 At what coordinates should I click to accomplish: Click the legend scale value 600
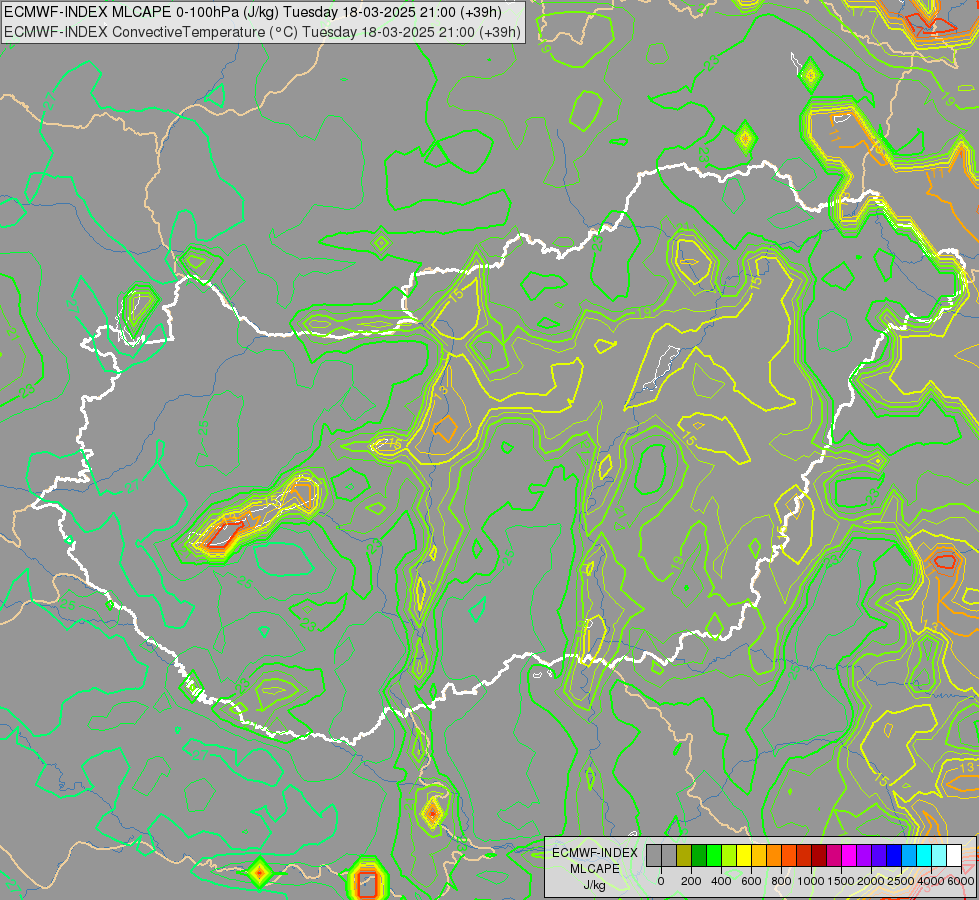[751, 881]
